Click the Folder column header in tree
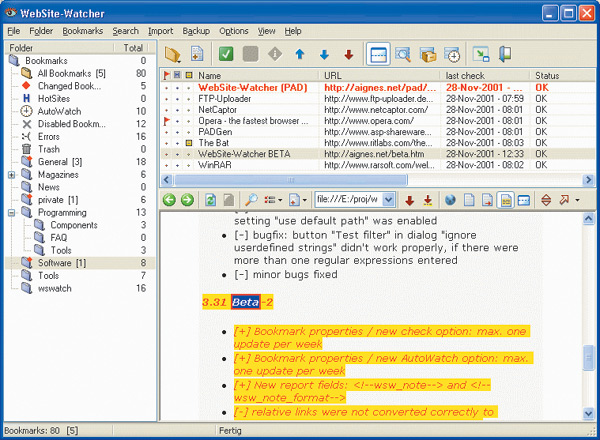 (59, 48)
